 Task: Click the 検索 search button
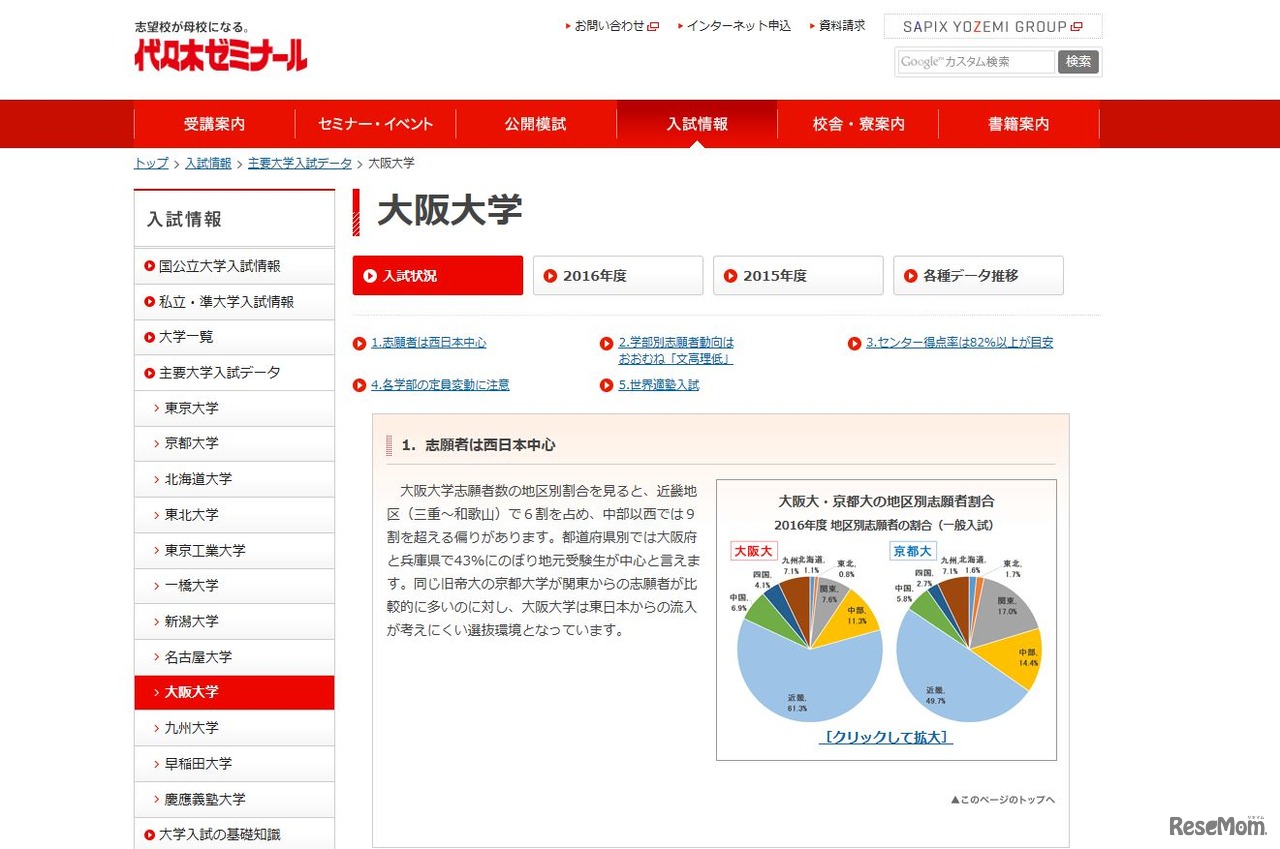[1077, 61]
